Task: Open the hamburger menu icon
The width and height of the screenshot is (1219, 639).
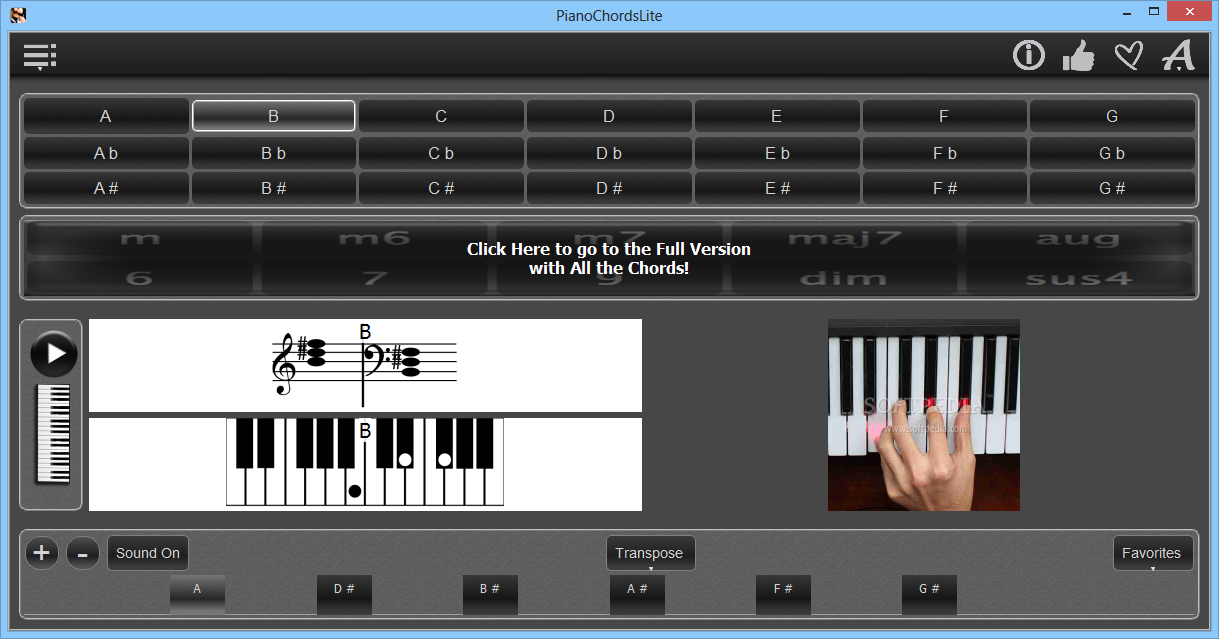Action: point(39,56)
